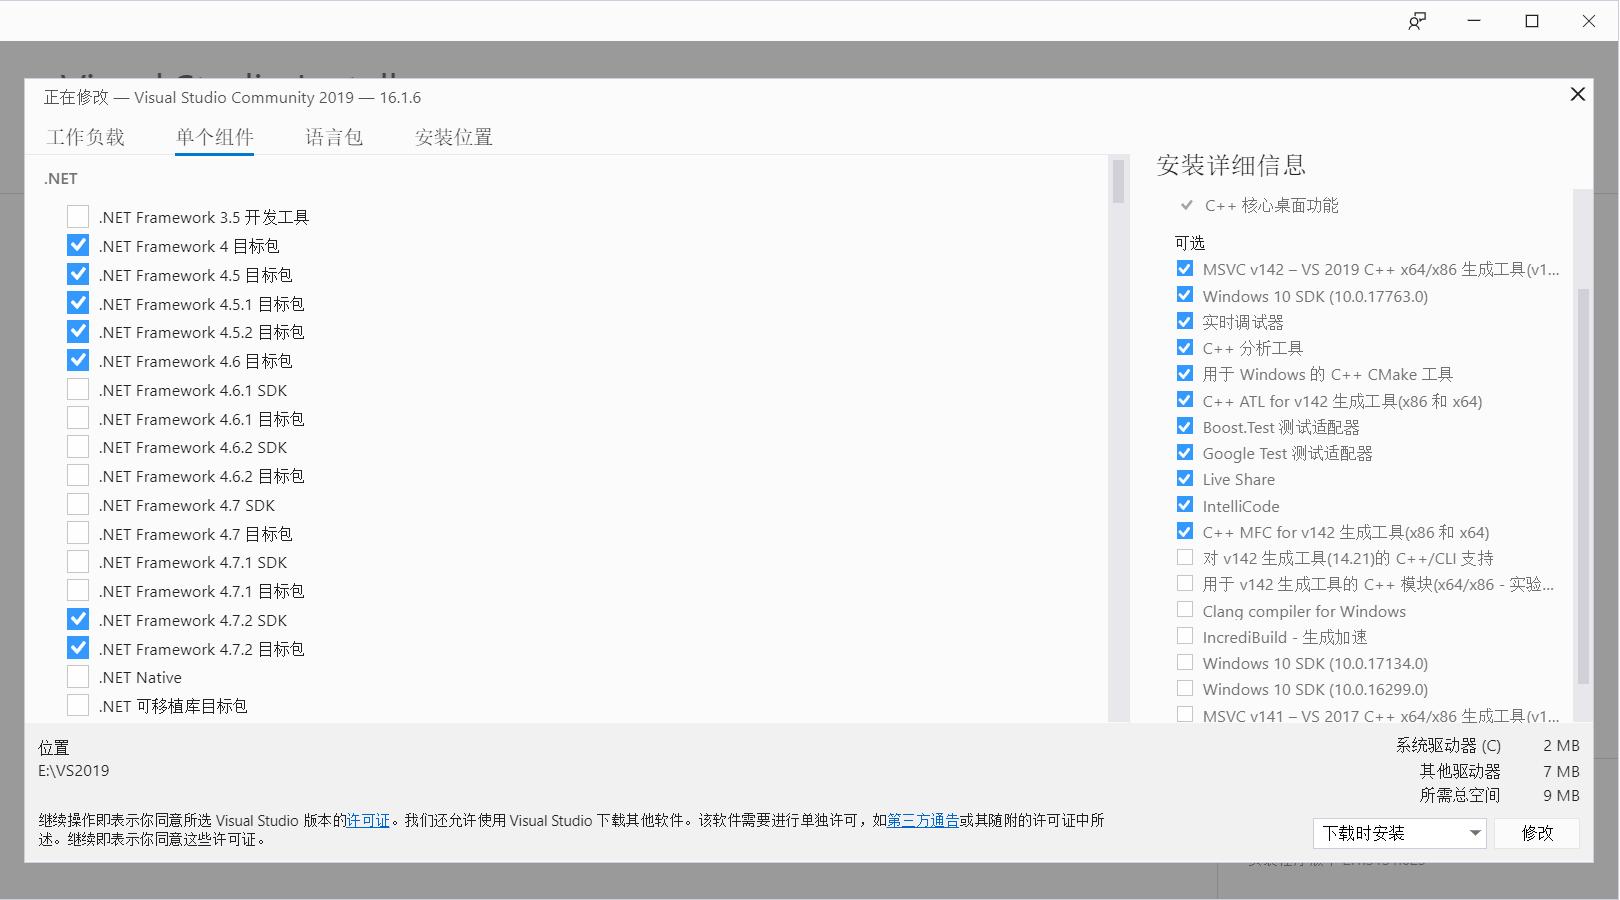Open the 下载时安装 dropdown
1620x900 pixels.
click(x=1400, y=833)
